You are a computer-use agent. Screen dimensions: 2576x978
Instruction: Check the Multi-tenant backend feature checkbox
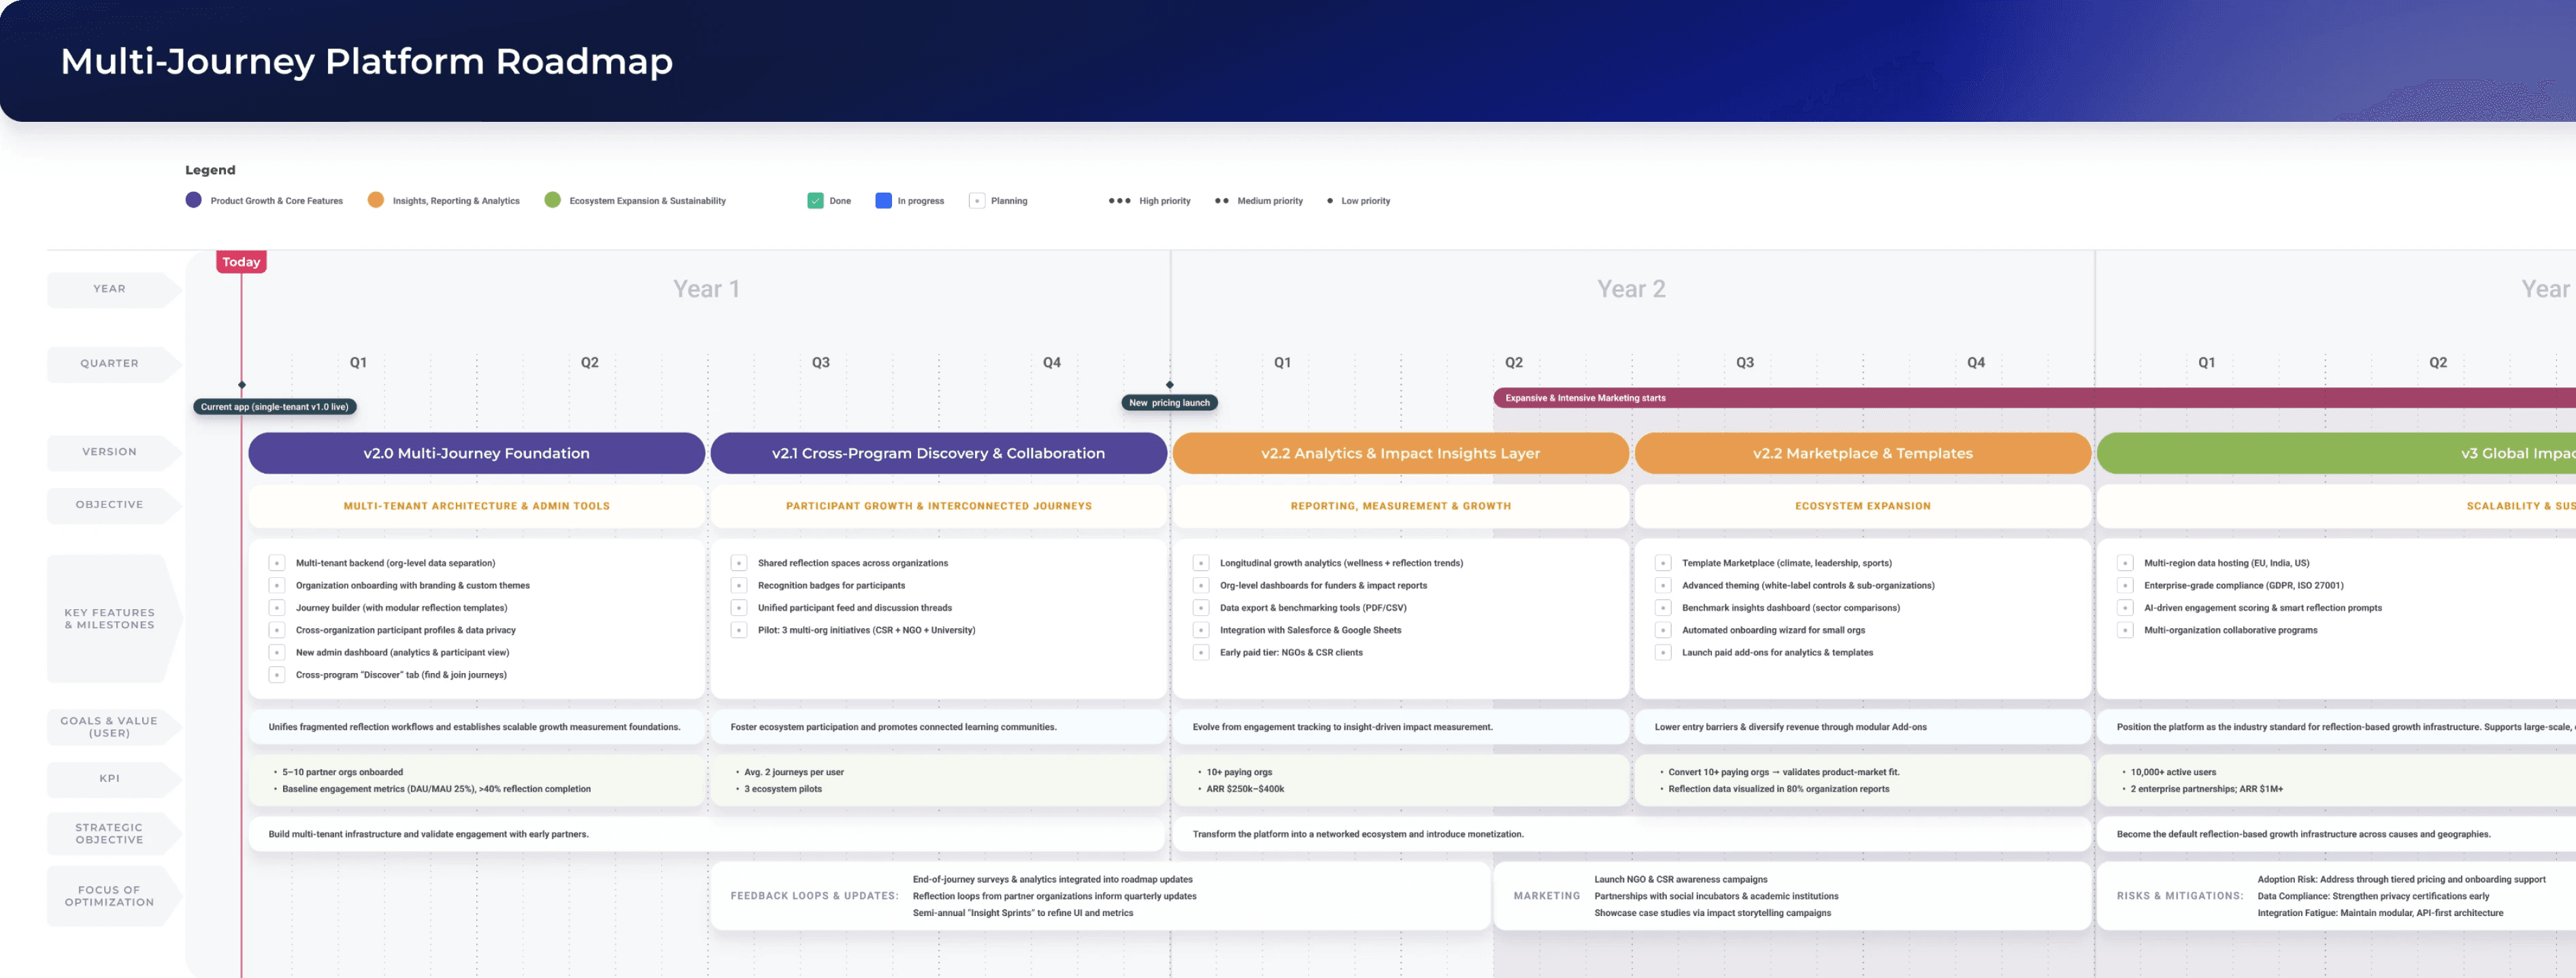(x=277, y=563)
